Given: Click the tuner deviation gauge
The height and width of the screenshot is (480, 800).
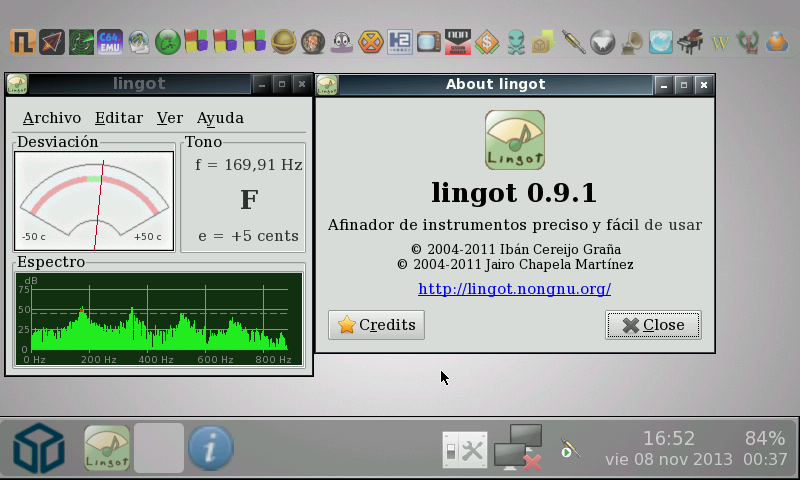Looking at the screenshot, I should click(94, 200).
